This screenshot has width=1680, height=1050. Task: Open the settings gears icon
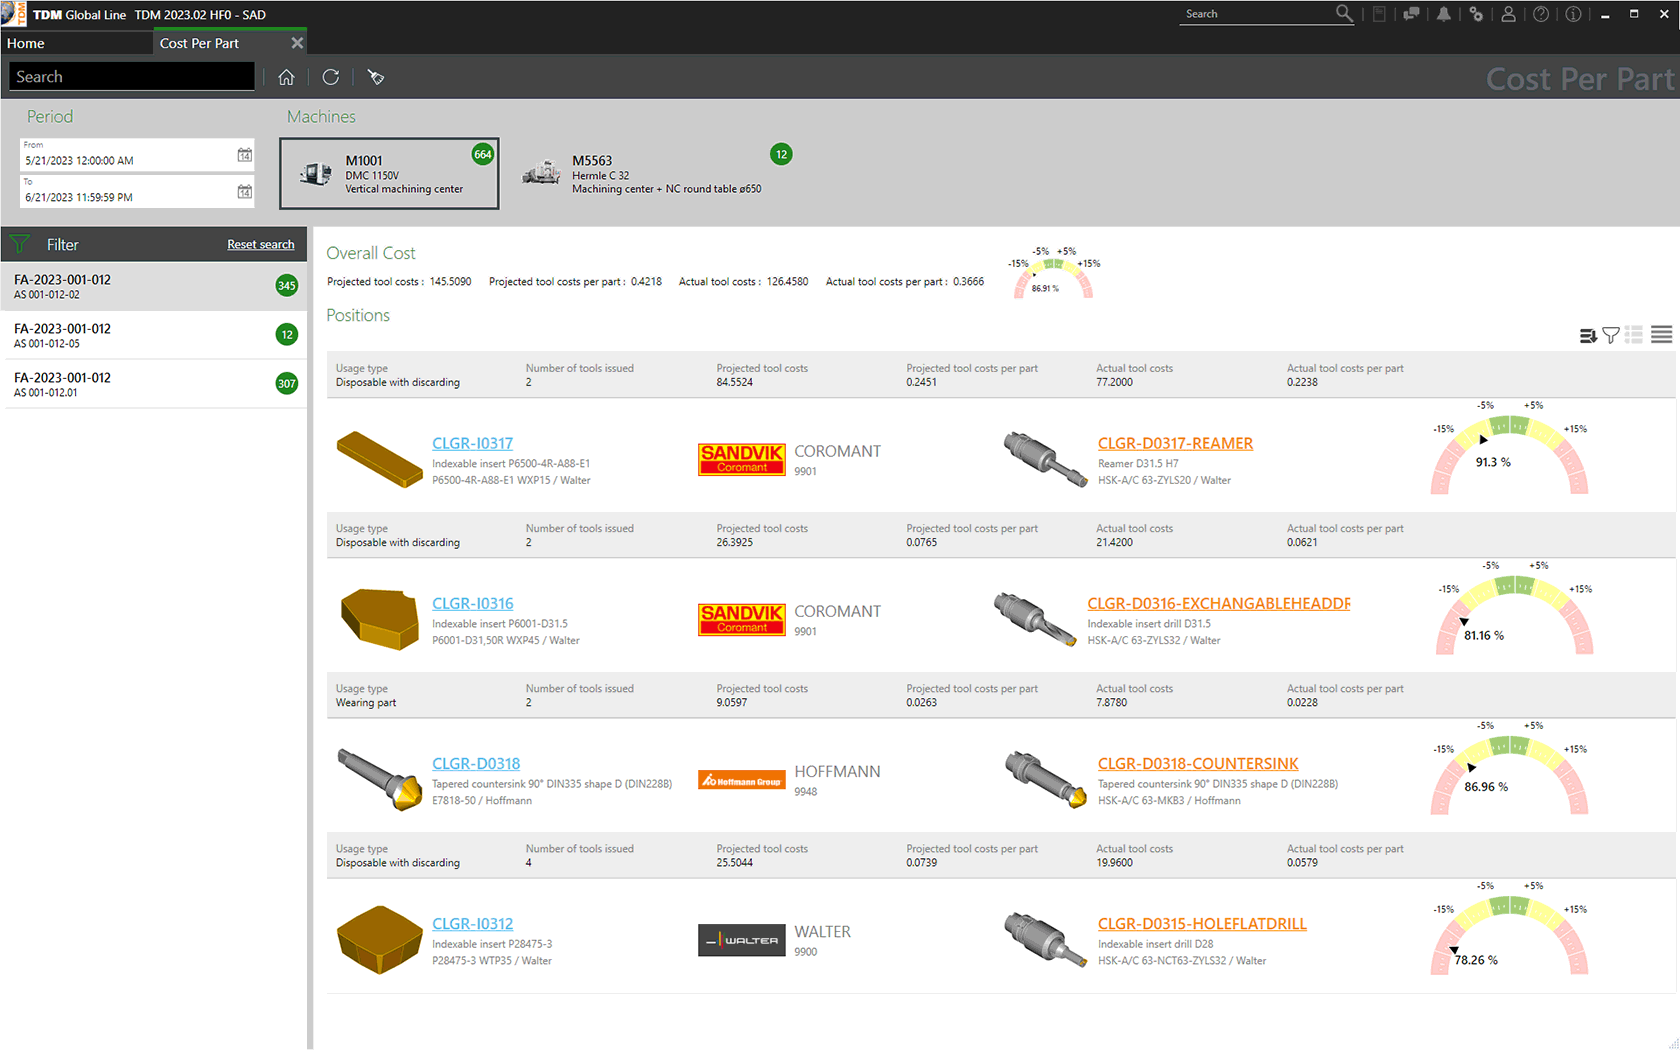pyautogui.click(x=1476, y=14)
